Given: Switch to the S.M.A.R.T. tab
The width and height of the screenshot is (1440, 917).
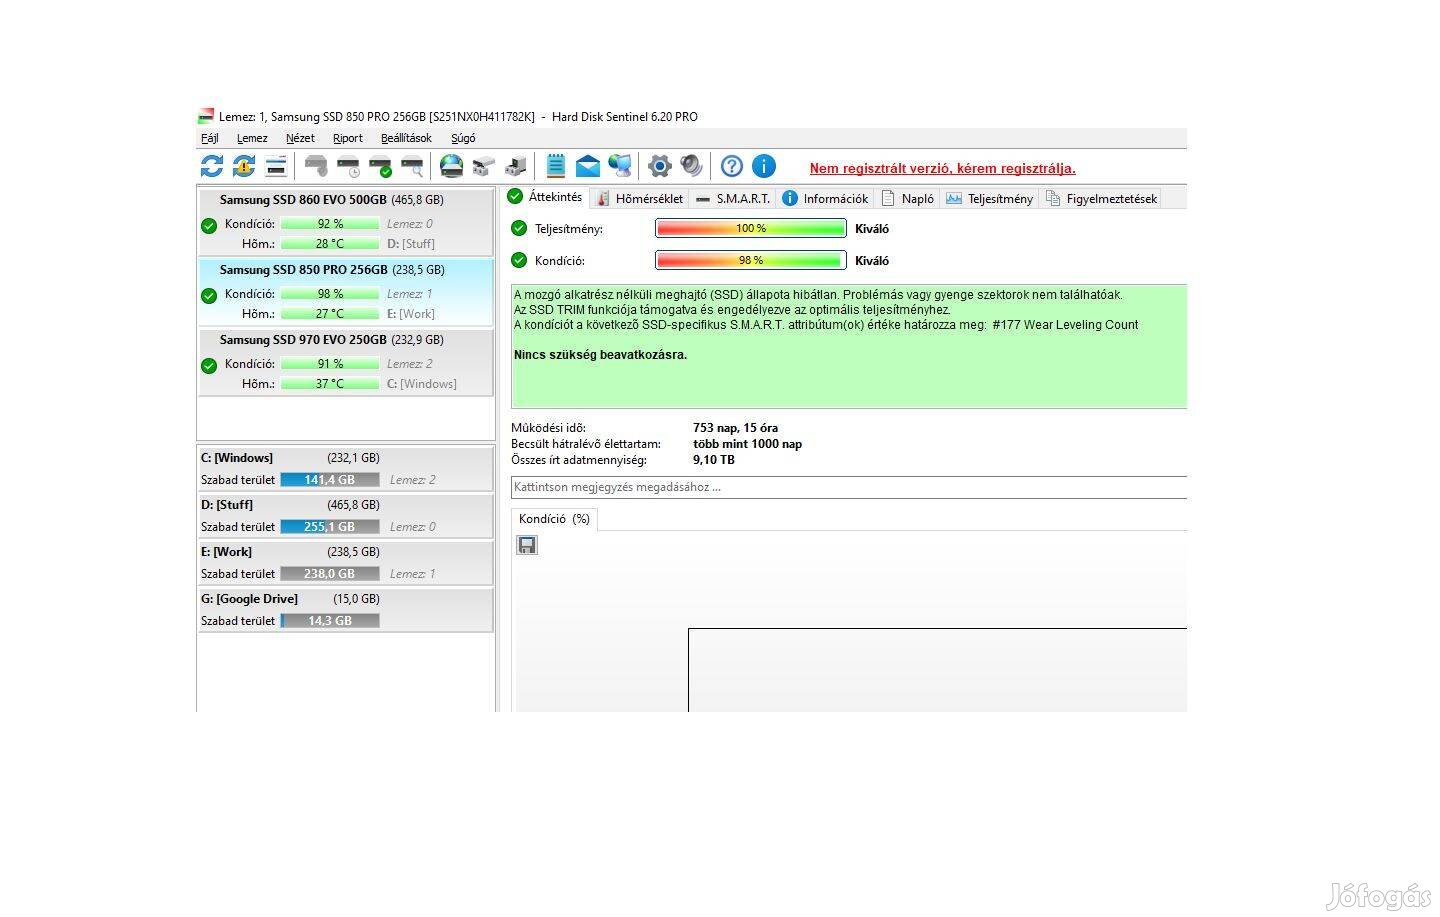Looking at the screenshot, I should click(733, 198).
